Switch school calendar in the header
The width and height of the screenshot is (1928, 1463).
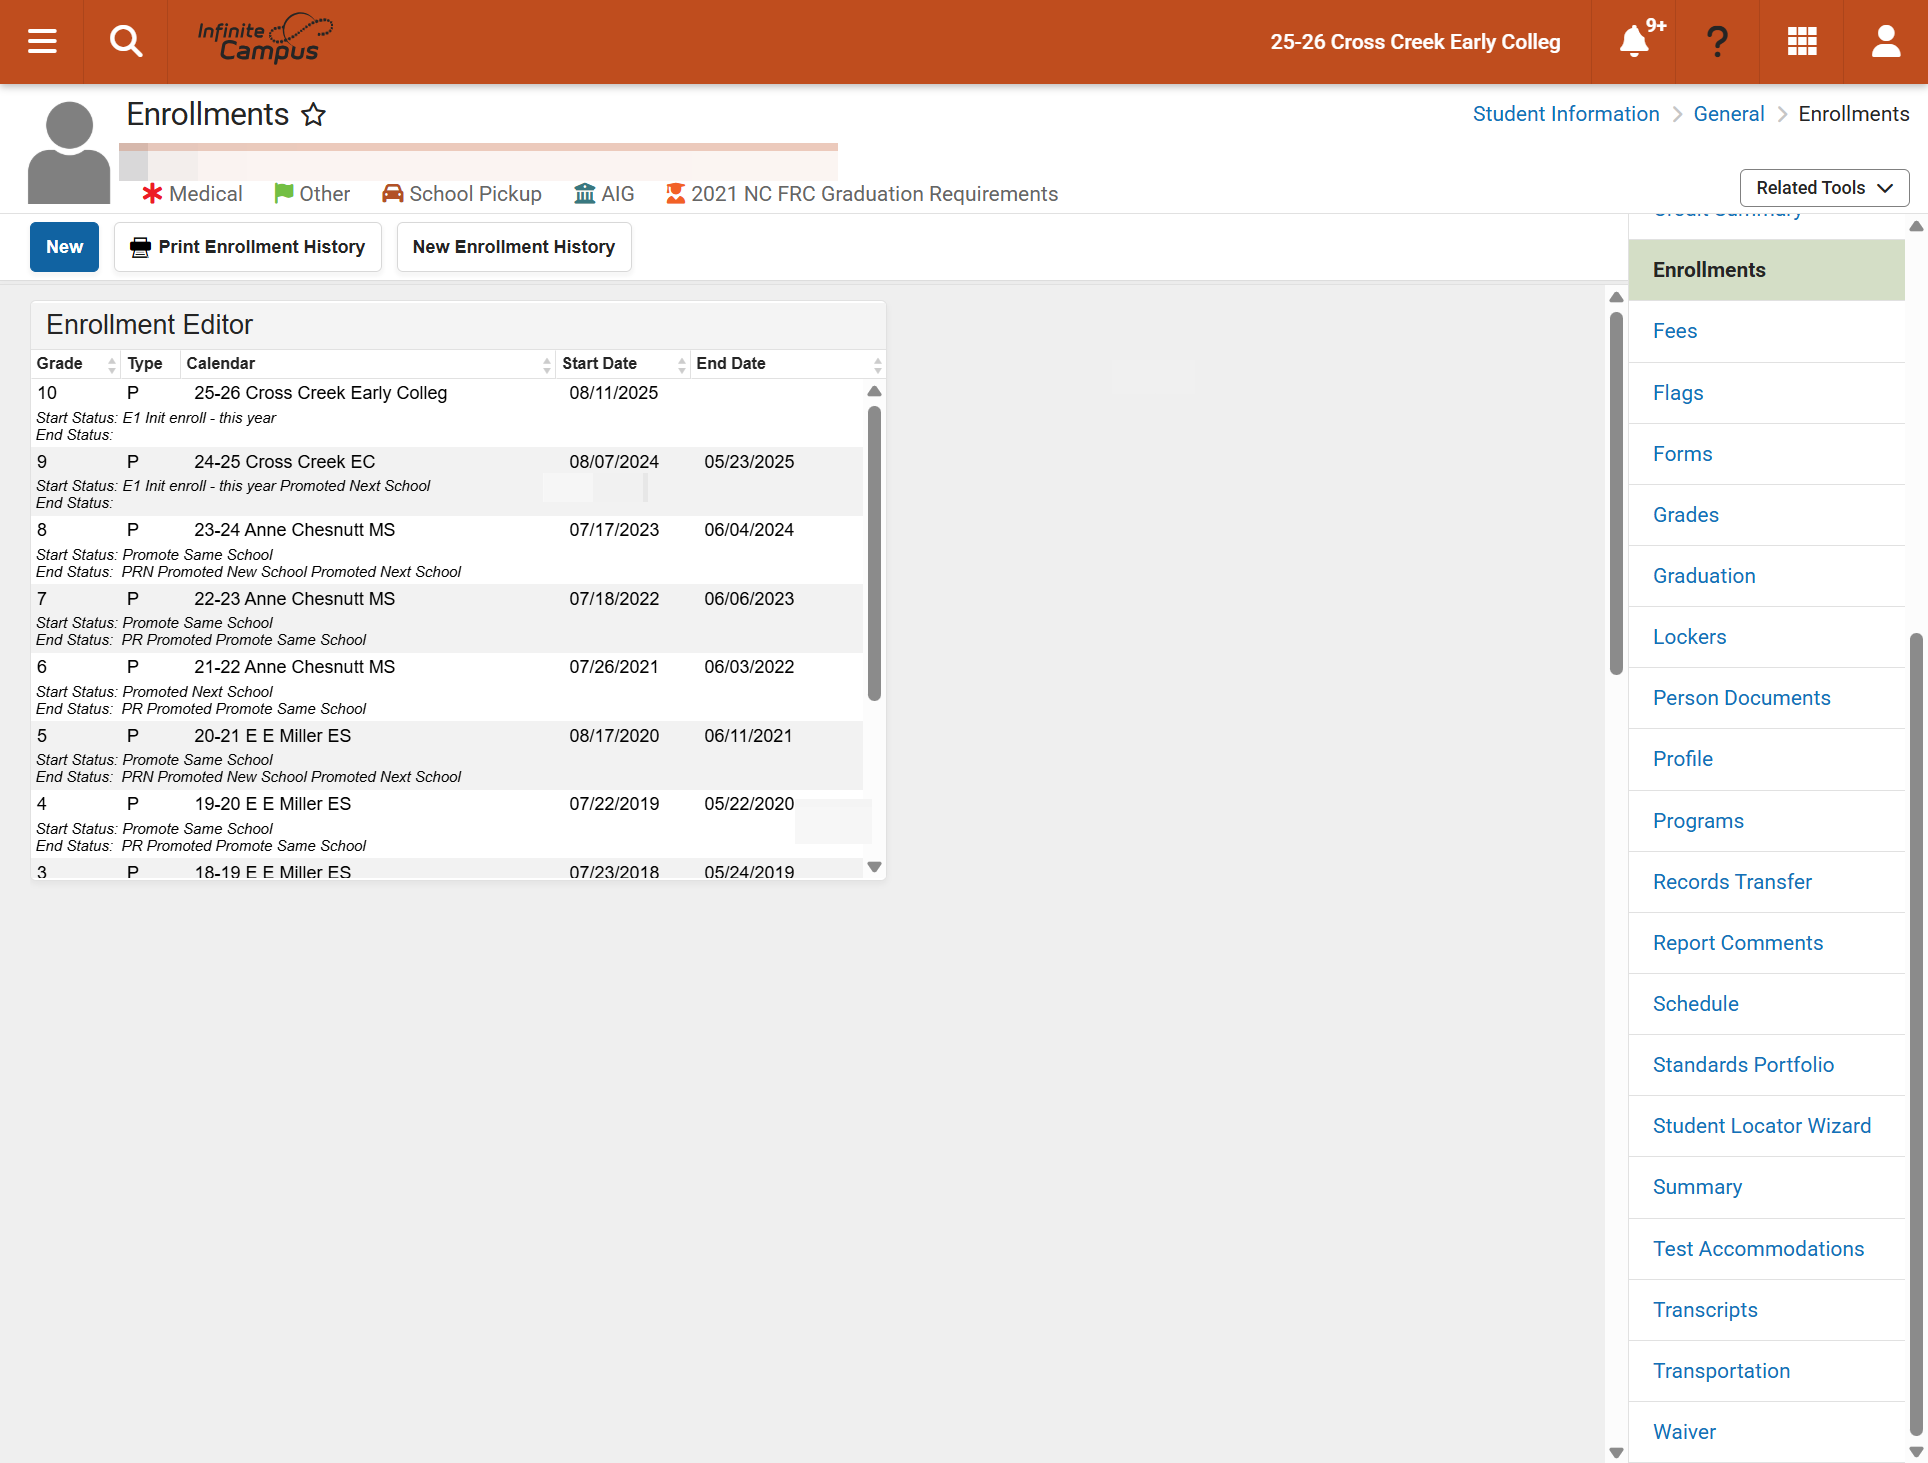pyautogui.click(x=1415, y=42)
